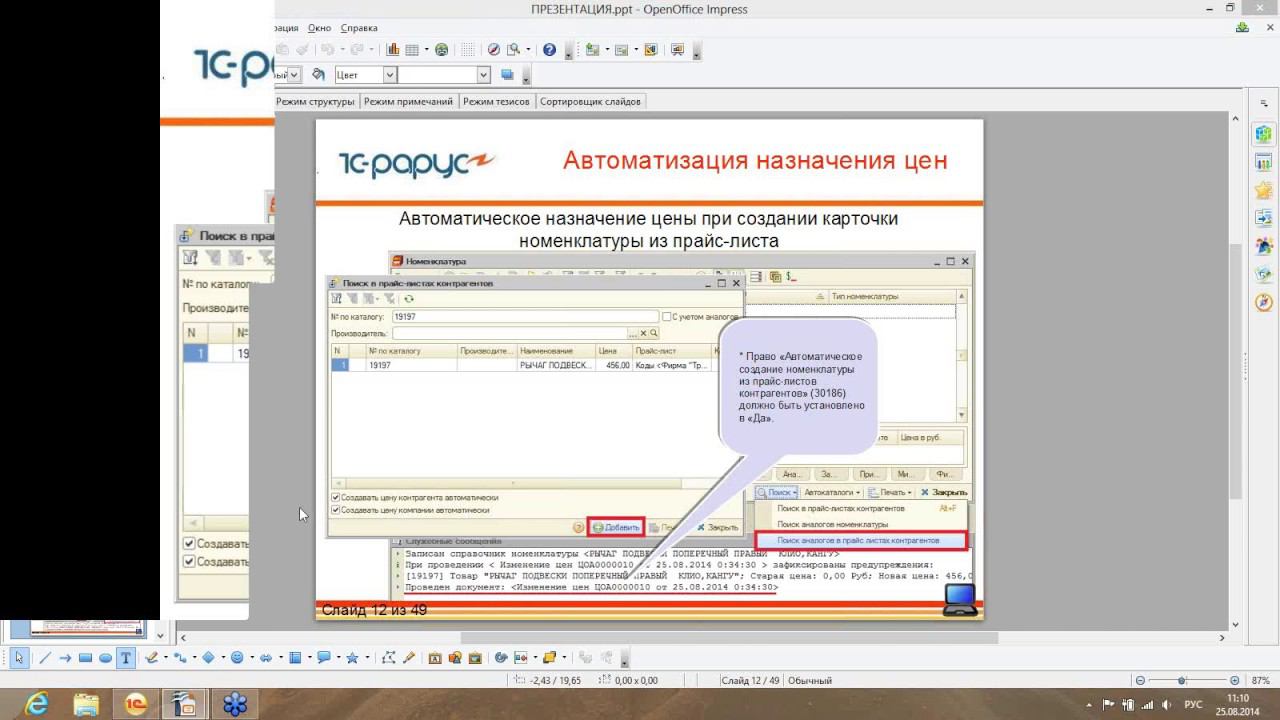Image resolution: width=1280 pixels, height=720 pixels.
Task: Expand the Symbol Shapes smiley dropdown arrow
Action: (251, 658)
